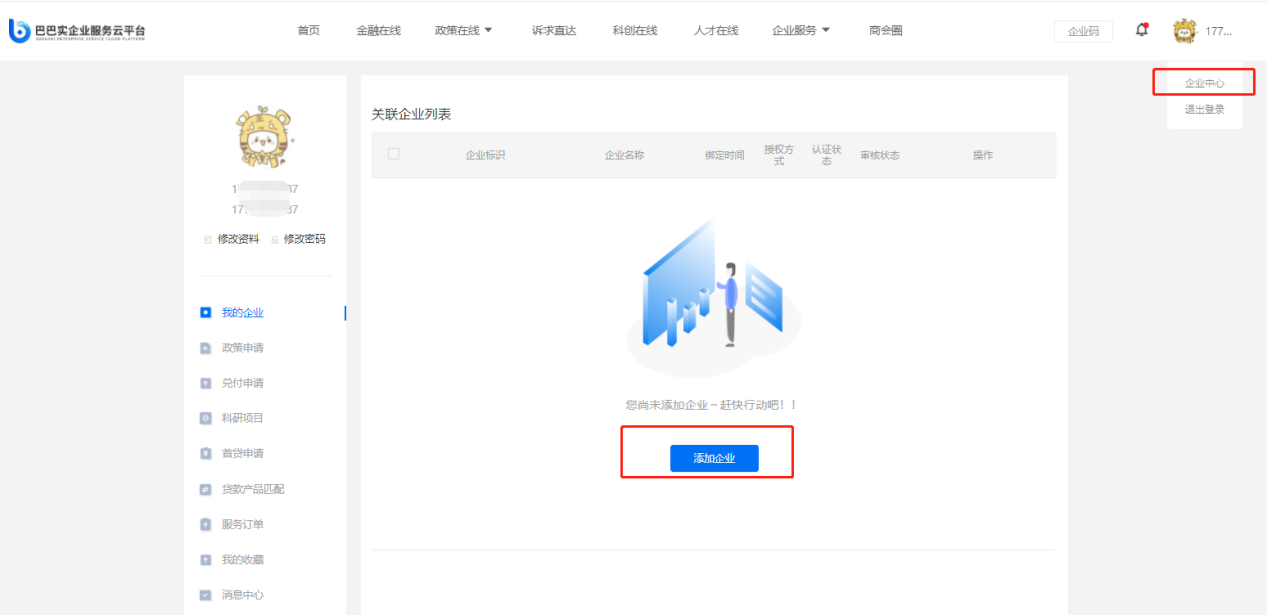Expand the 政策在线 dropdown menu
The image size is (1267, 615).
point(464,30)
